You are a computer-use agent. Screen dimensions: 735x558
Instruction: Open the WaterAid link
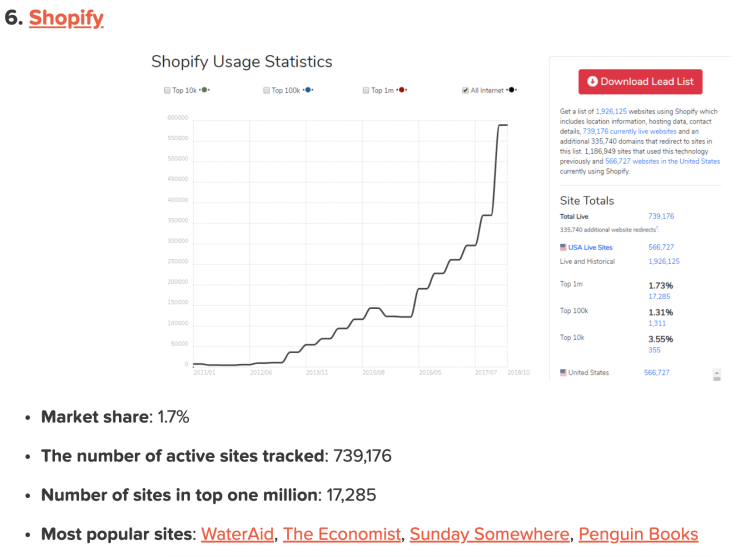tap(237, 534)
